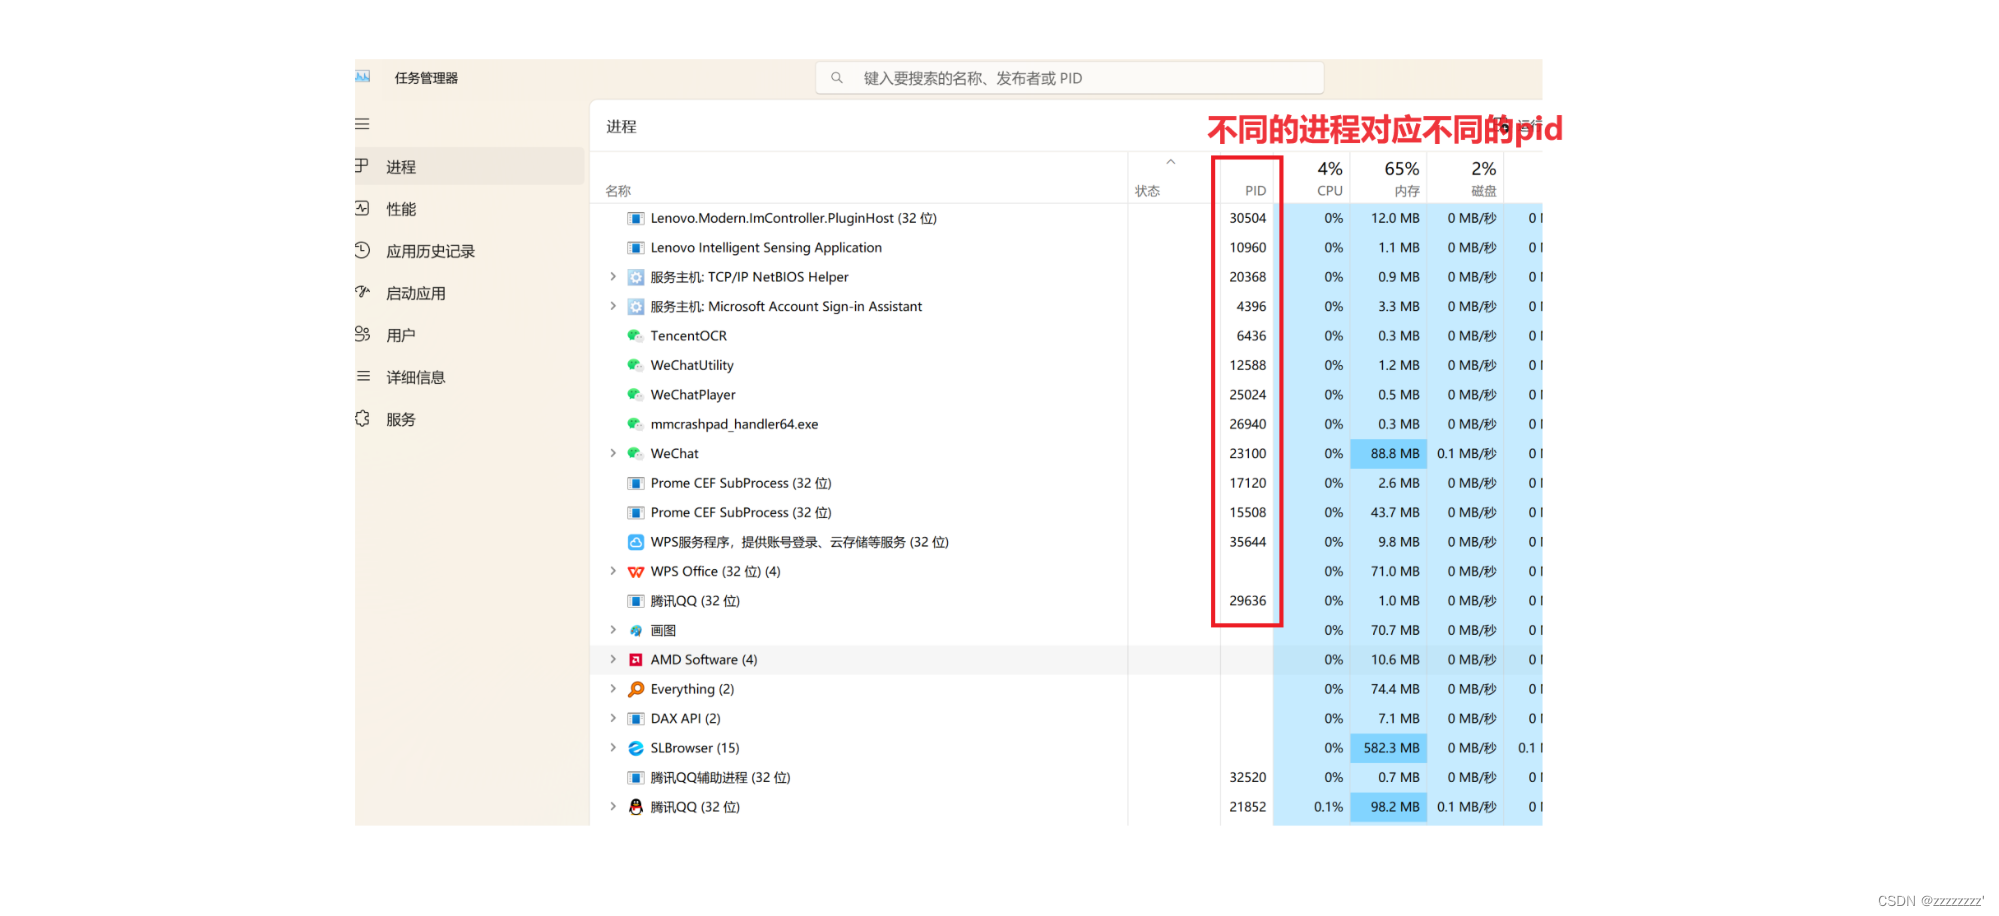The image size is (1999, 916).
Task: Select the 服务 sidebar icon
Action: click(x=362, y=418)
